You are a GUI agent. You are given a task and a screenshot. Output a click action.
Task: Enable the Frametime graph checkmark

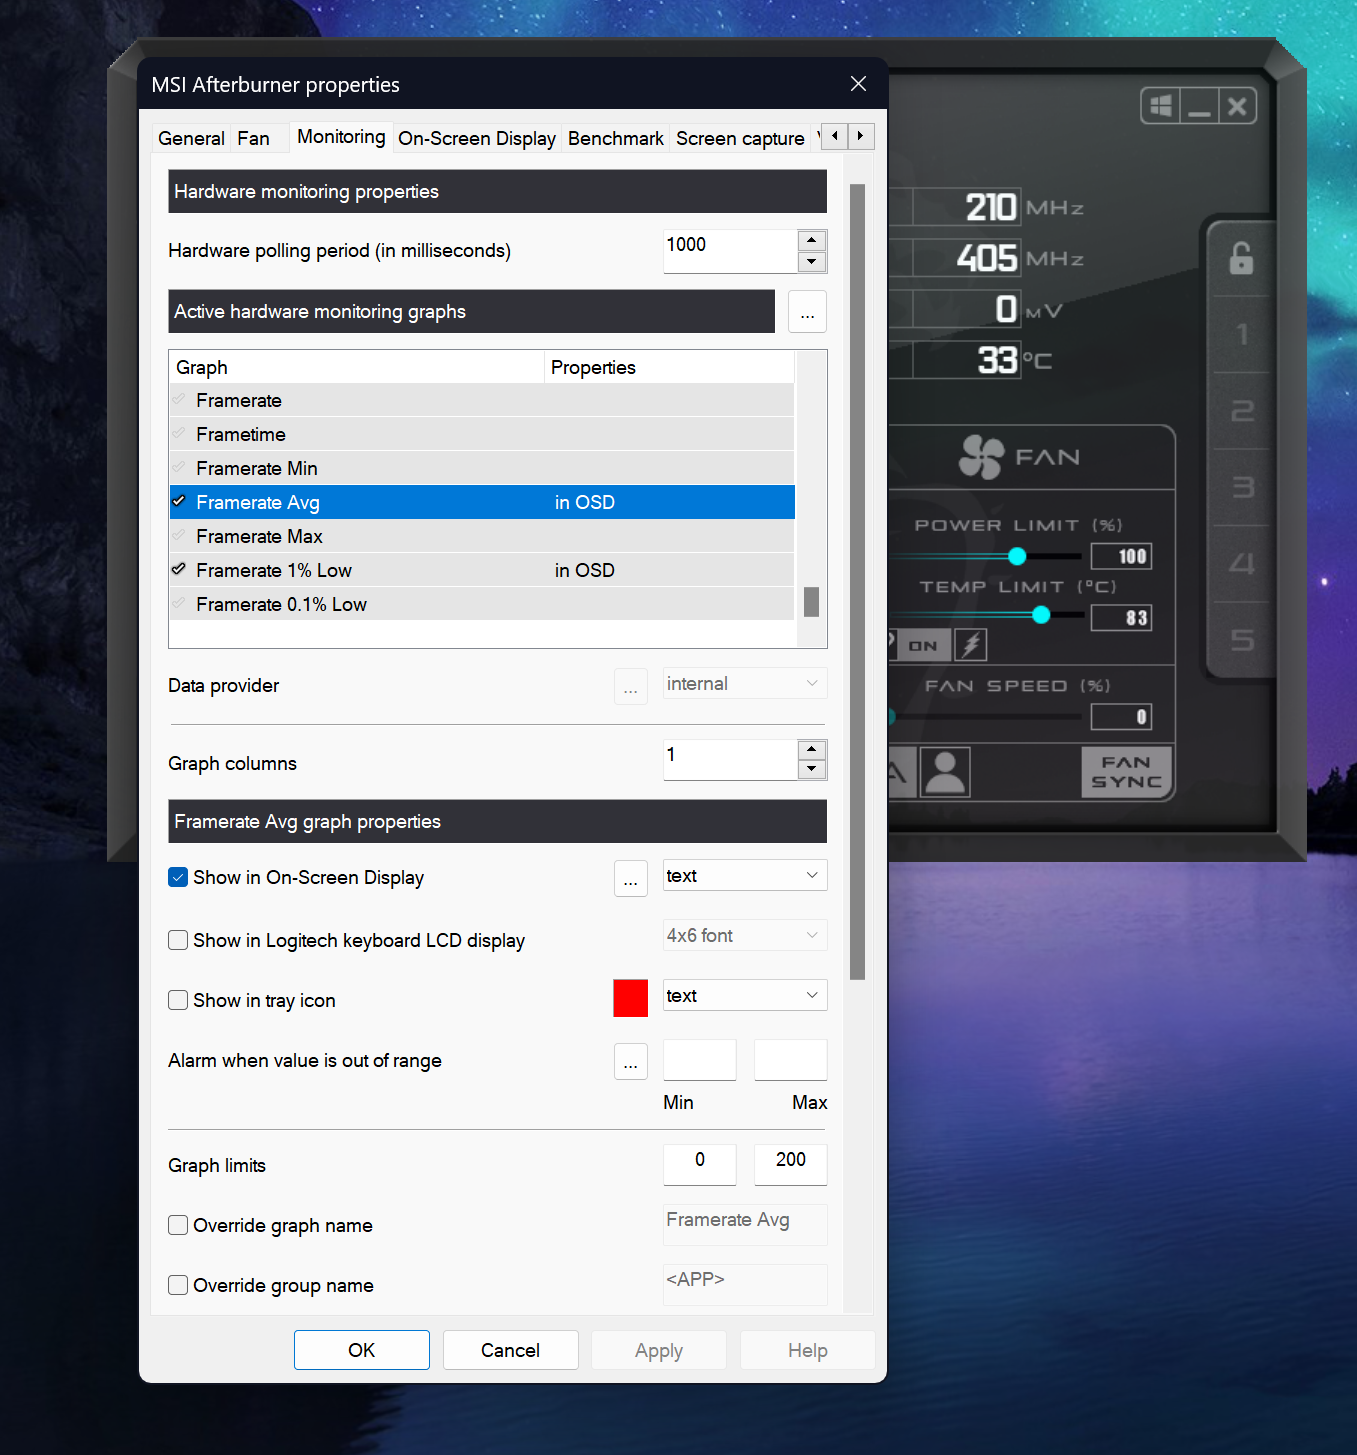click(179, 434)
